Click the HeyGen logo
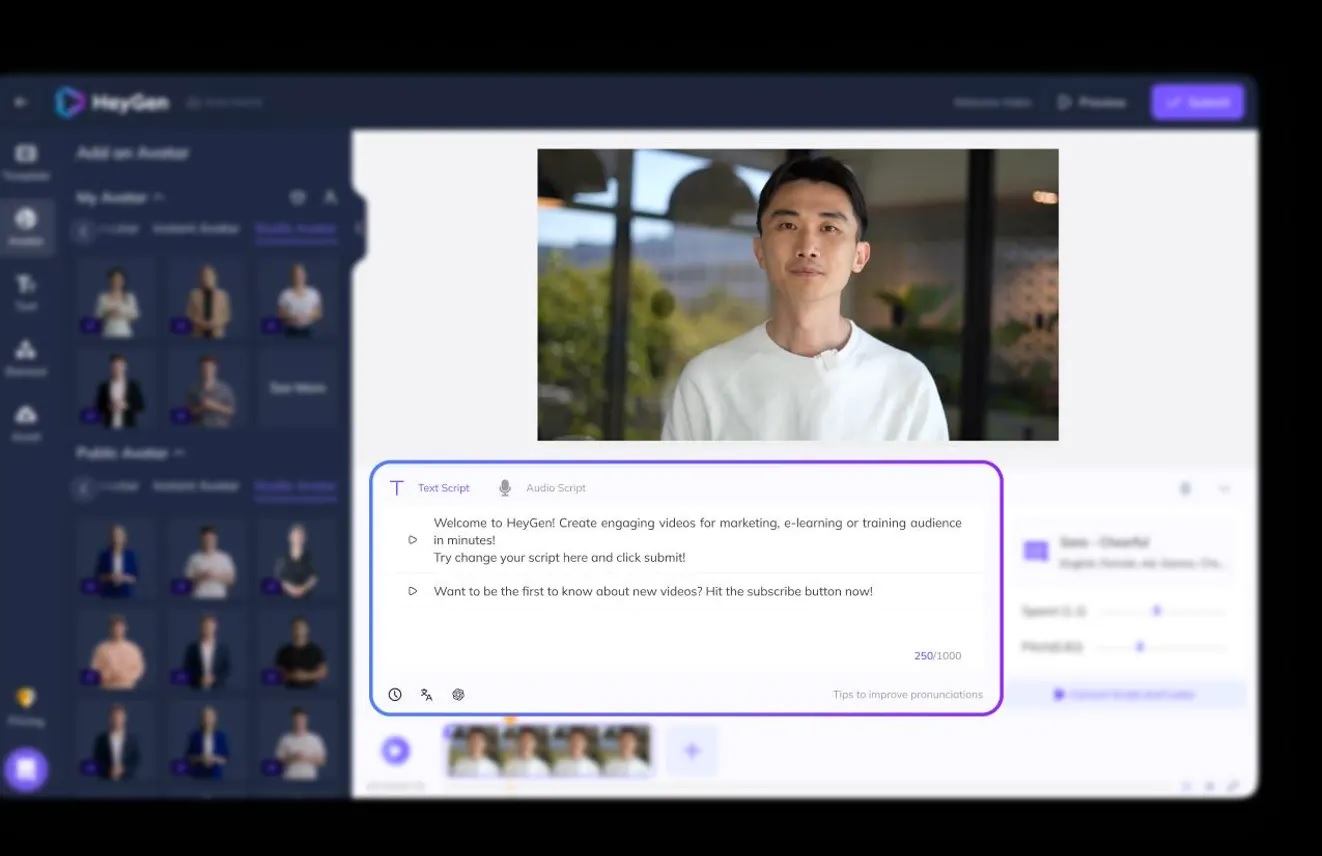This screenshot has height=856, width=1322. 111,102
